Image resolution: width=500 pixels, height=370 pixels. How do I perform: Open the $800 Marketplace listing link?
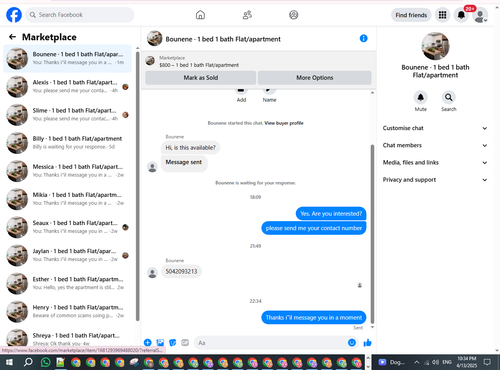[199, 65]
